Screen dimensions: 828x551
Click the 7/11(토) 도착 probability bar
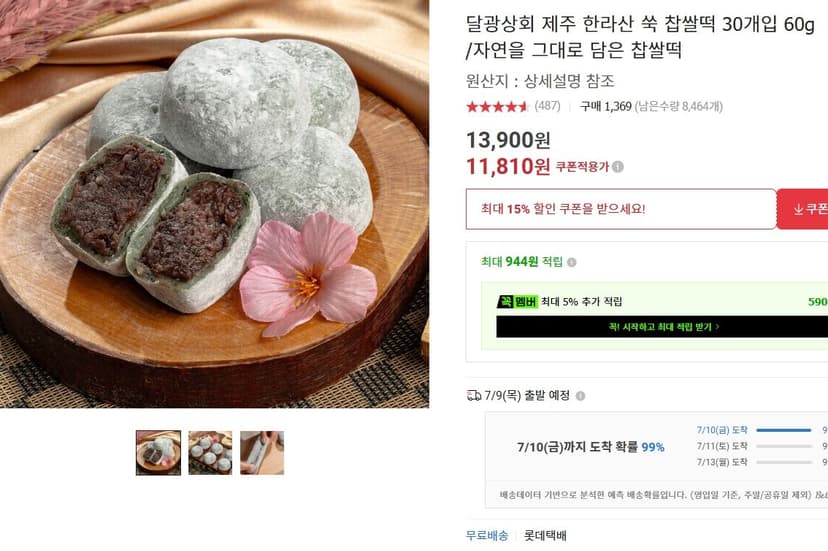tap(784, 446)
